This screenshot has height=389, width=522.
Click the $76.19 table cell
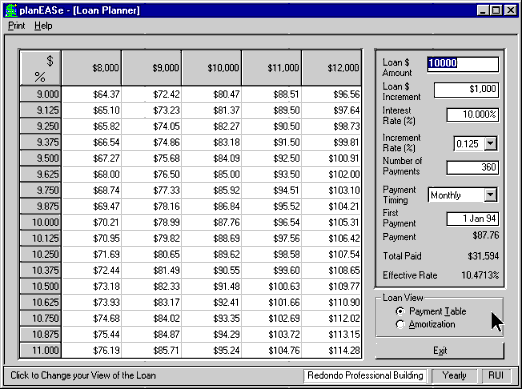point(92,350)
